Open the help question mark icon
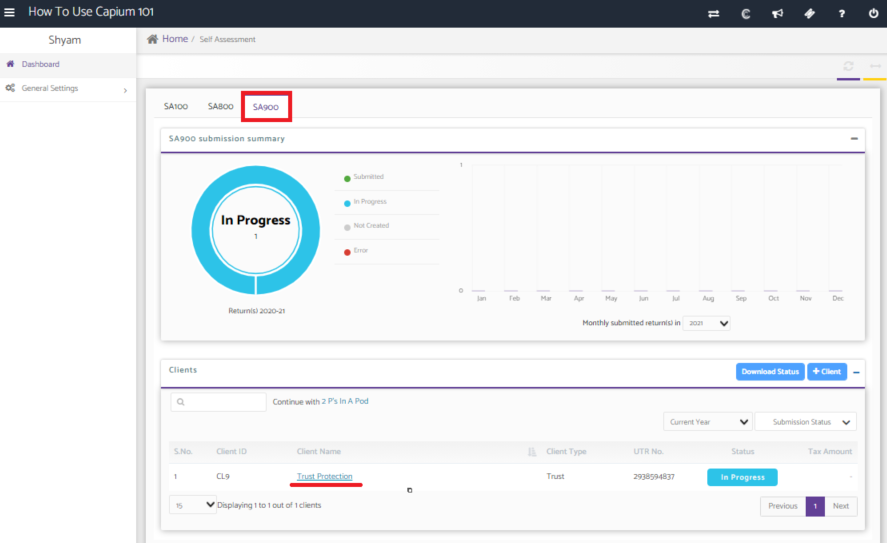Viewport: 887px width, 543px height. tap(842, 14)
